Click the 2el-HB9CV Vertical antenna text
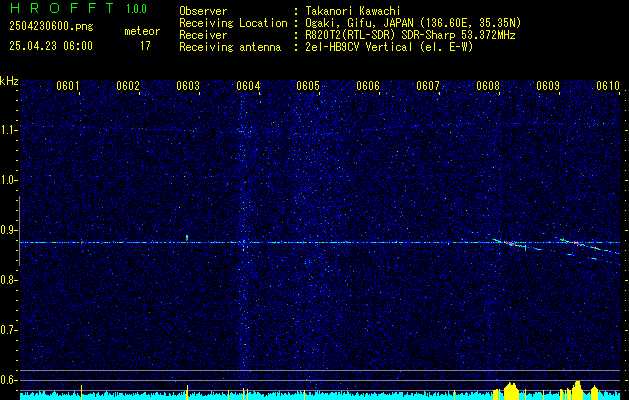This screenshot has width=629, height=400. pos(389,47)
